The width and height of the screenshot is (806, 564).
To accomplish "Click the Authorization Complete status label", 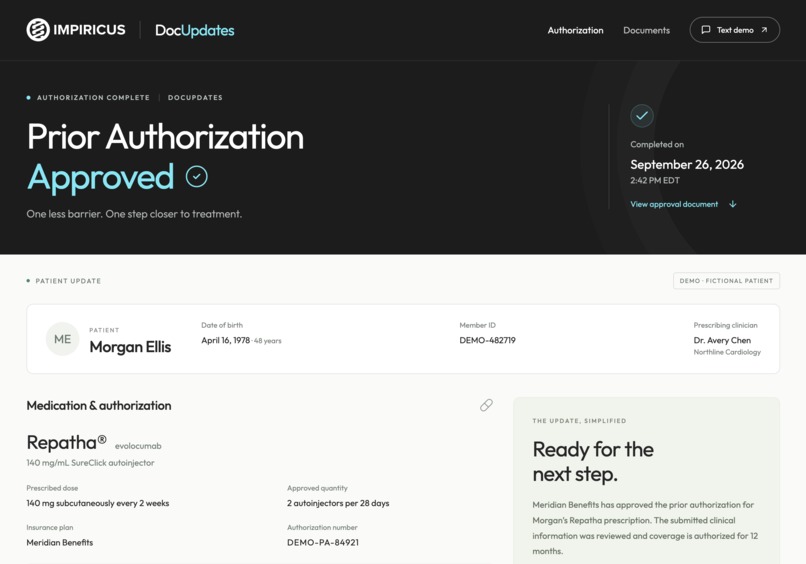I will coord(93,98).
